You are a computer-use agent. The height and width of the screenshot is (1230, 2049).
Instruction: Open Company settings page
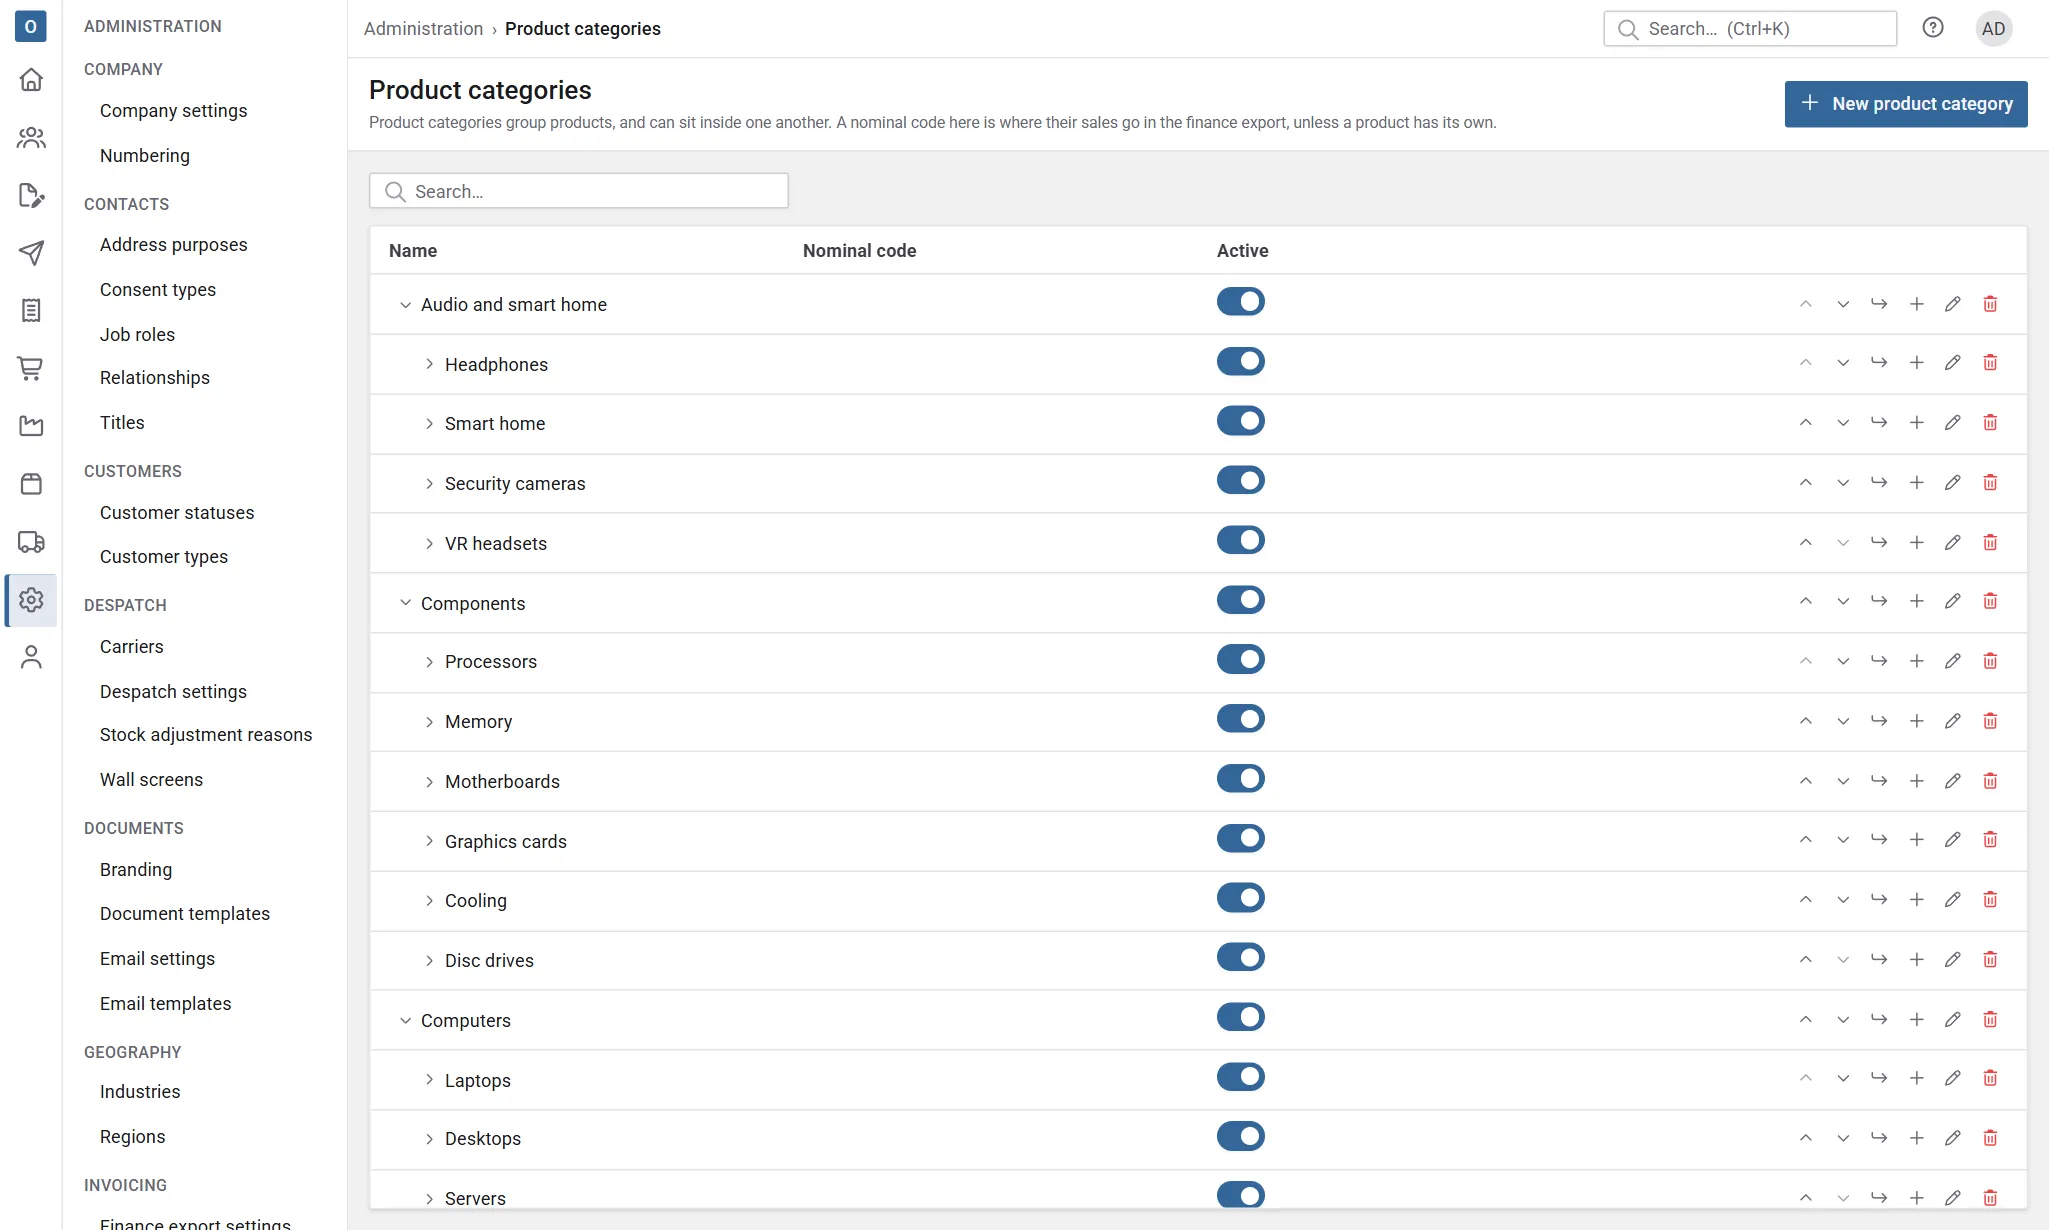tap(173, 111)
